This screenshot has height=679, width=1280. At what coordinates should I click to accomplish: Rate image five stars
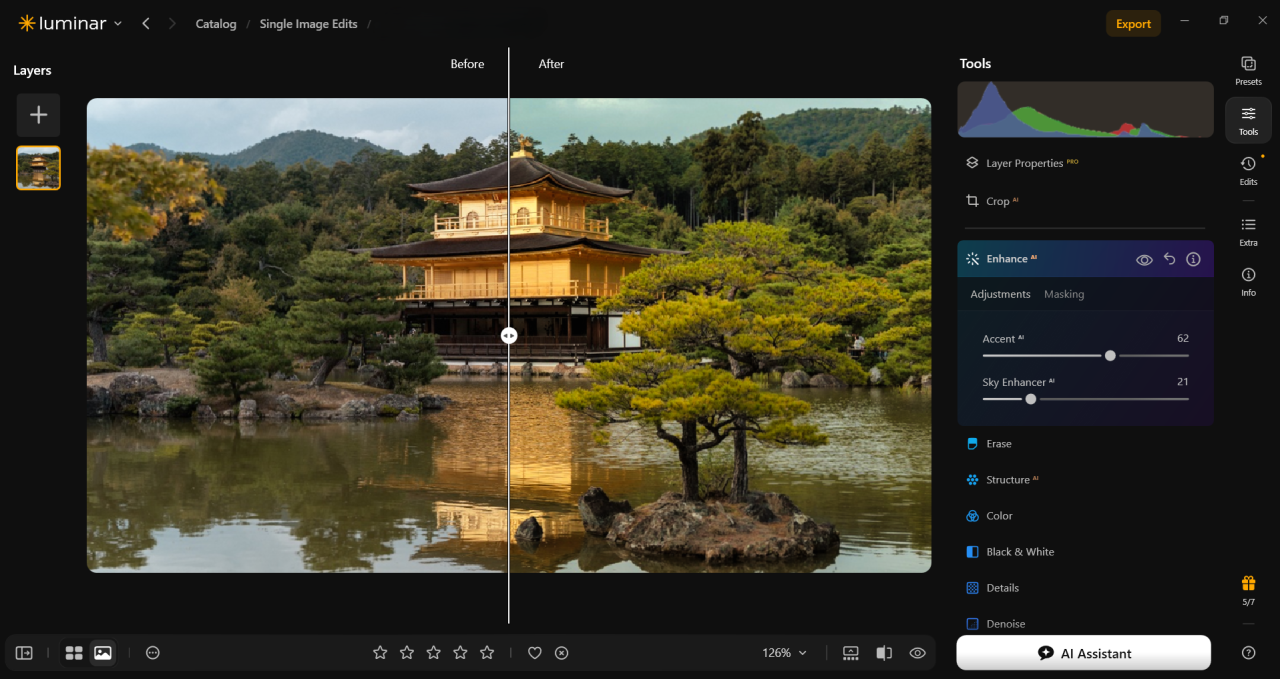487,653
